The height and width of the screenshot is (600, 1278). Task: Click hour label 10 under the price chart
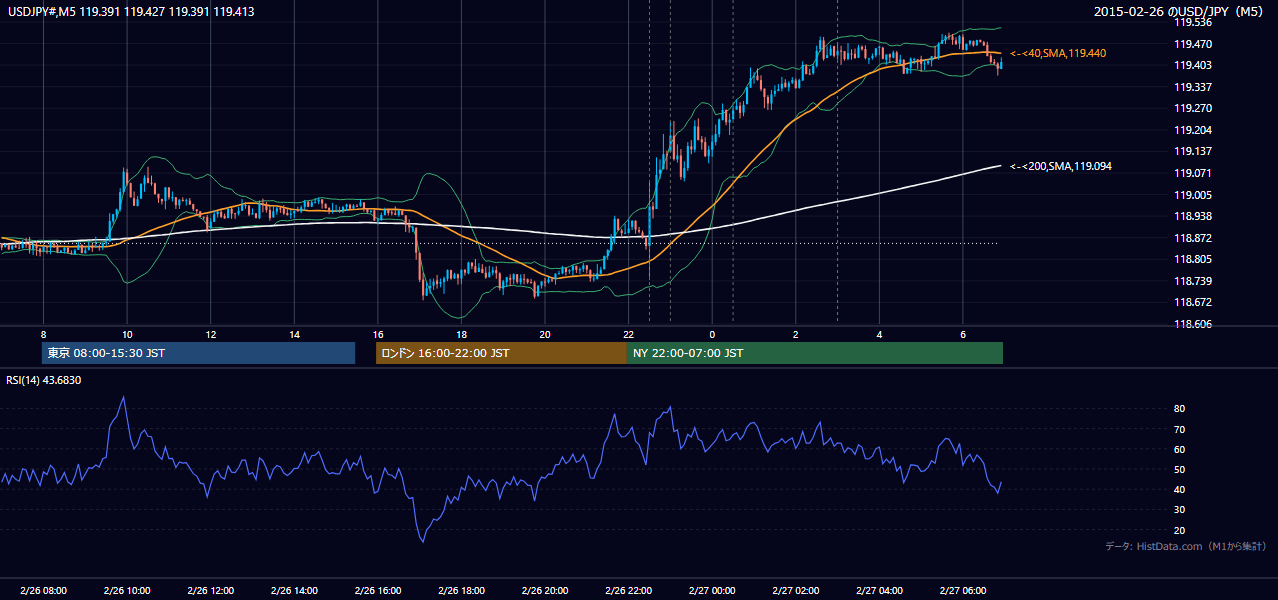click(127, 334)
